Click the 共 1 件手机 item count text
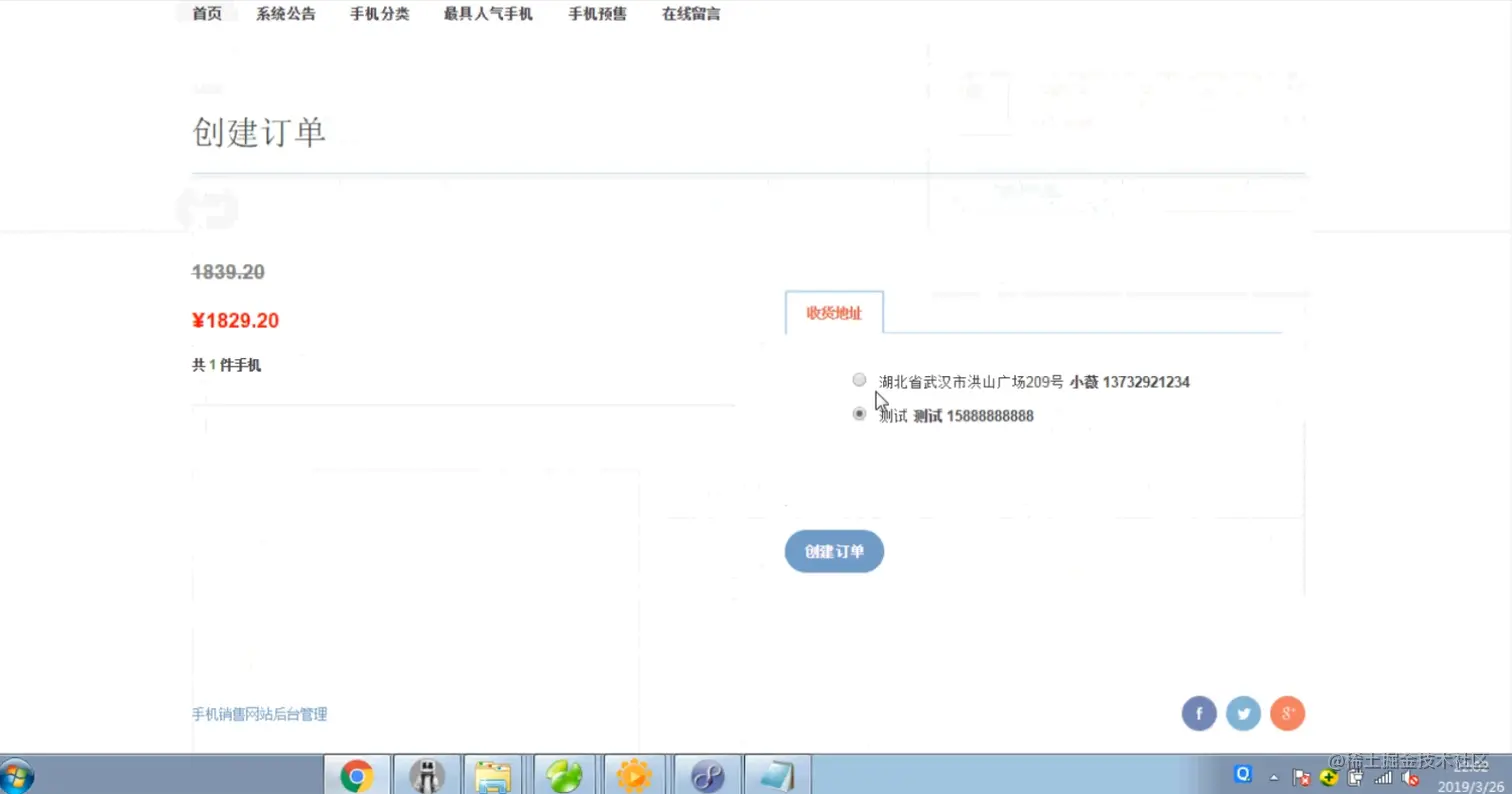The image size is (1512, 794). [x=227, y=366]
